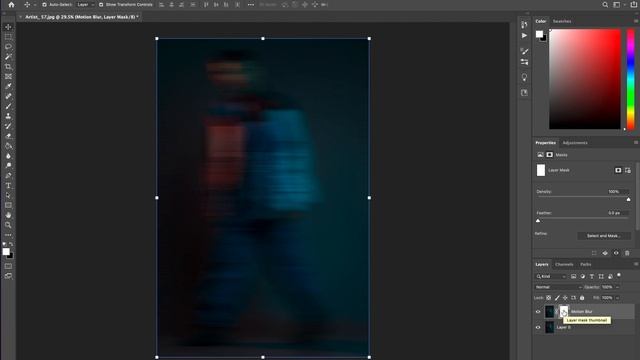Open the Fill value dropdown arrow
Screen dimensions: 640x360
point(617,298)
